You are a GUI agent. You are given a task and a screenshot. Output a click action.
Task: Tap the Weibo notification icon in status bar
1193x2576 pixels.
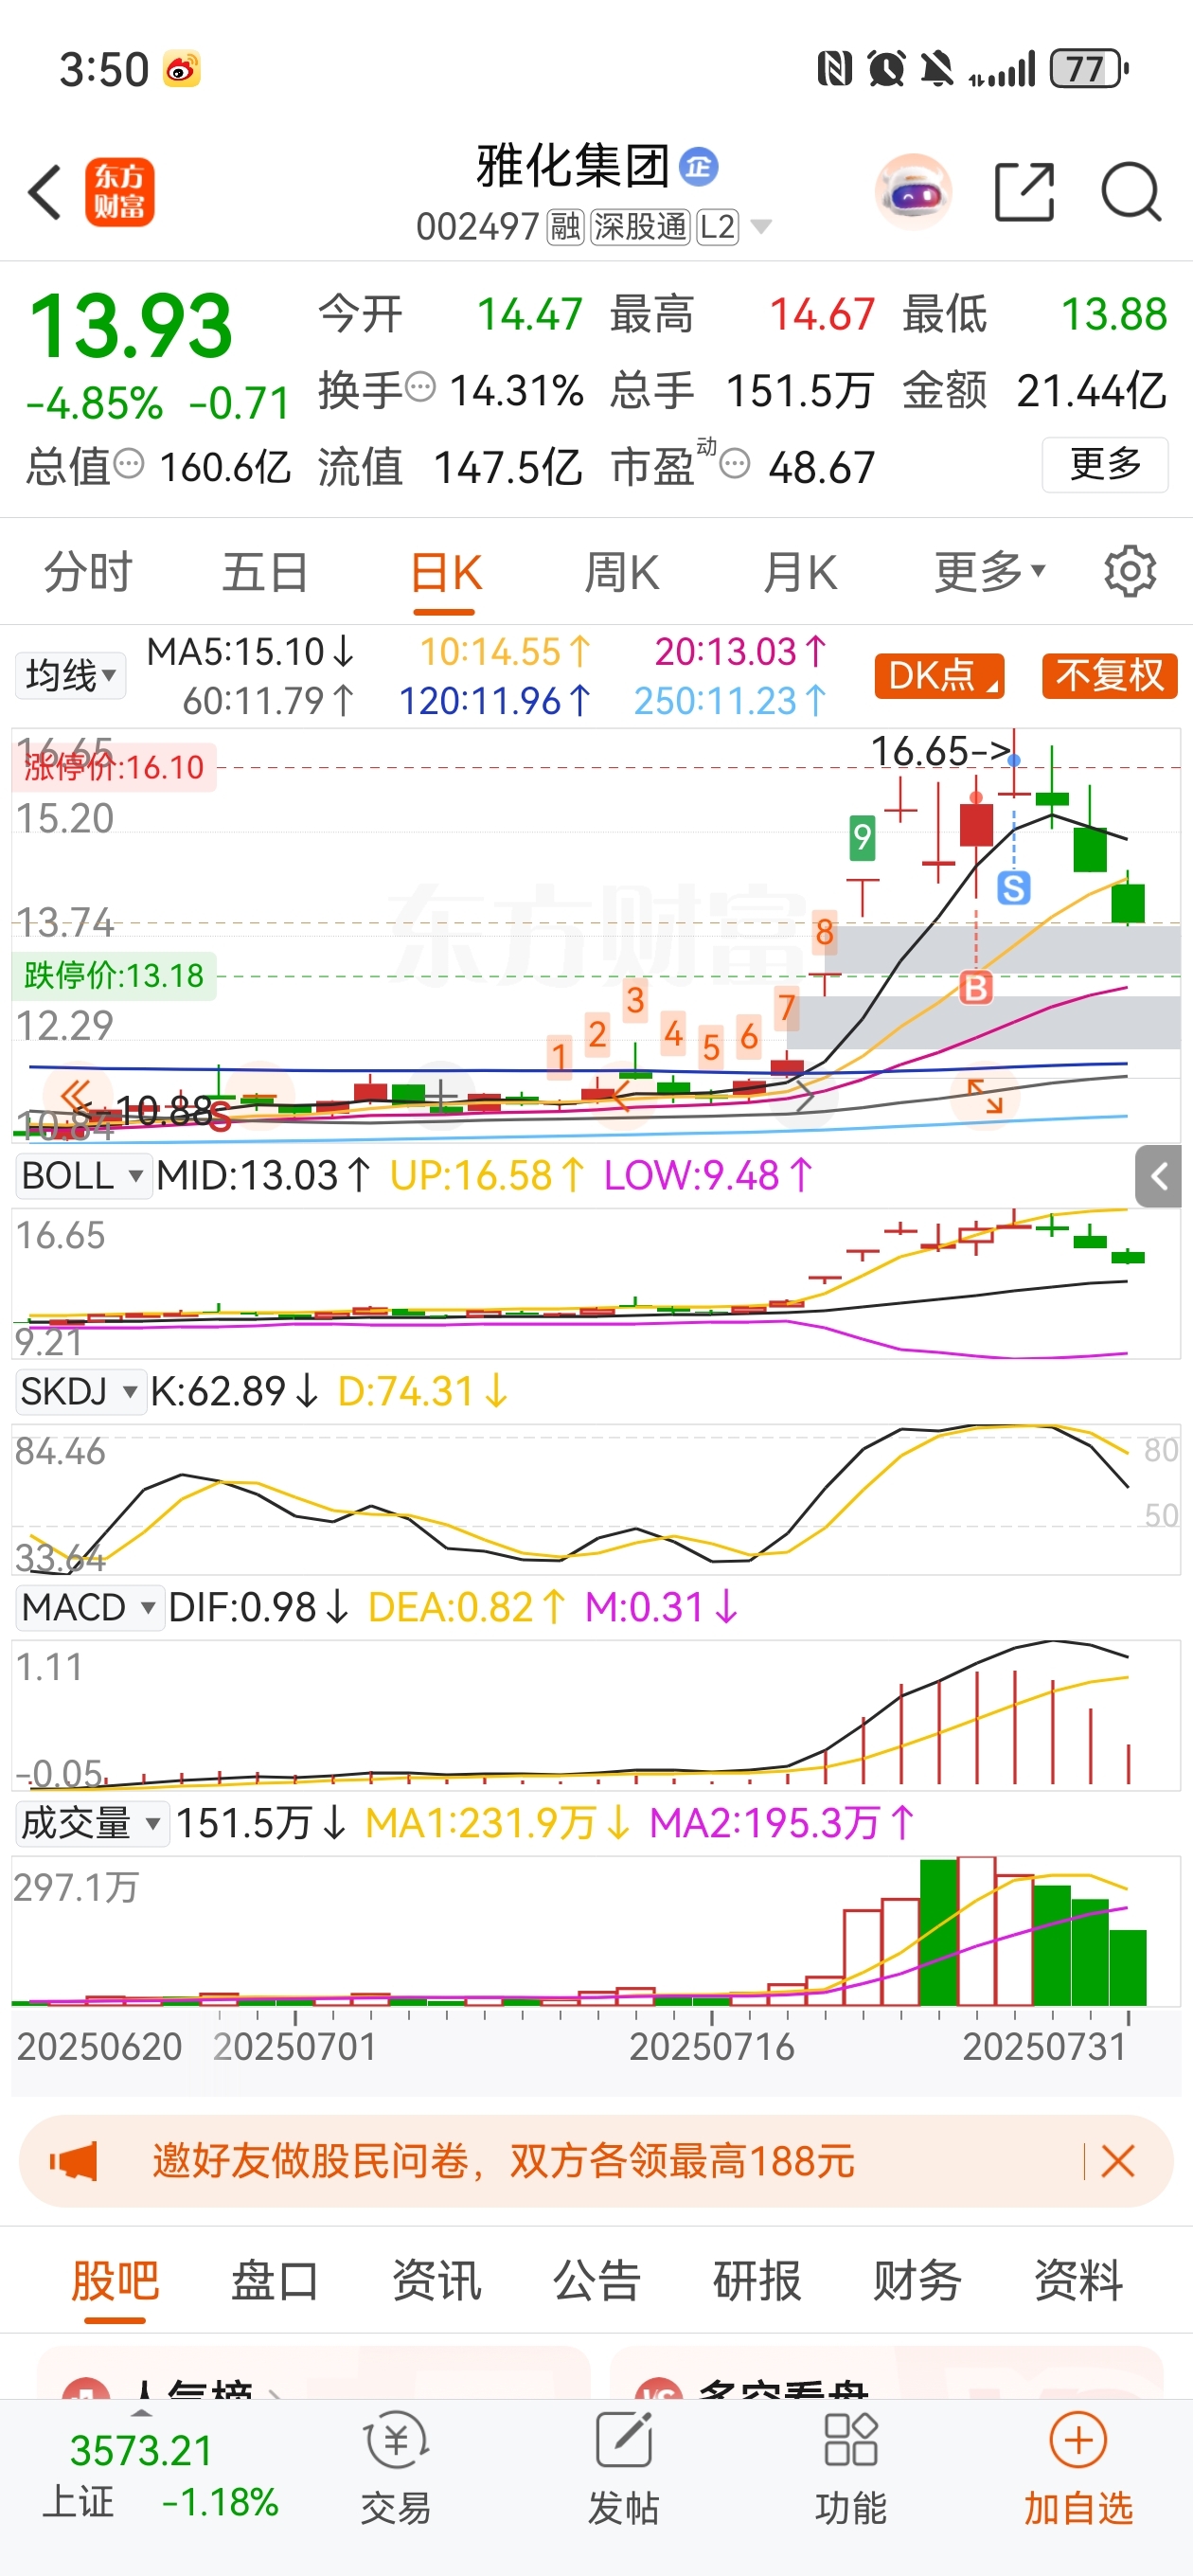coord(182,69)
